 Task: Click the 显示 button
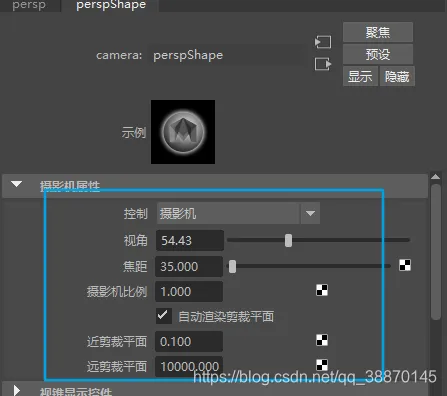coord(360,76)
